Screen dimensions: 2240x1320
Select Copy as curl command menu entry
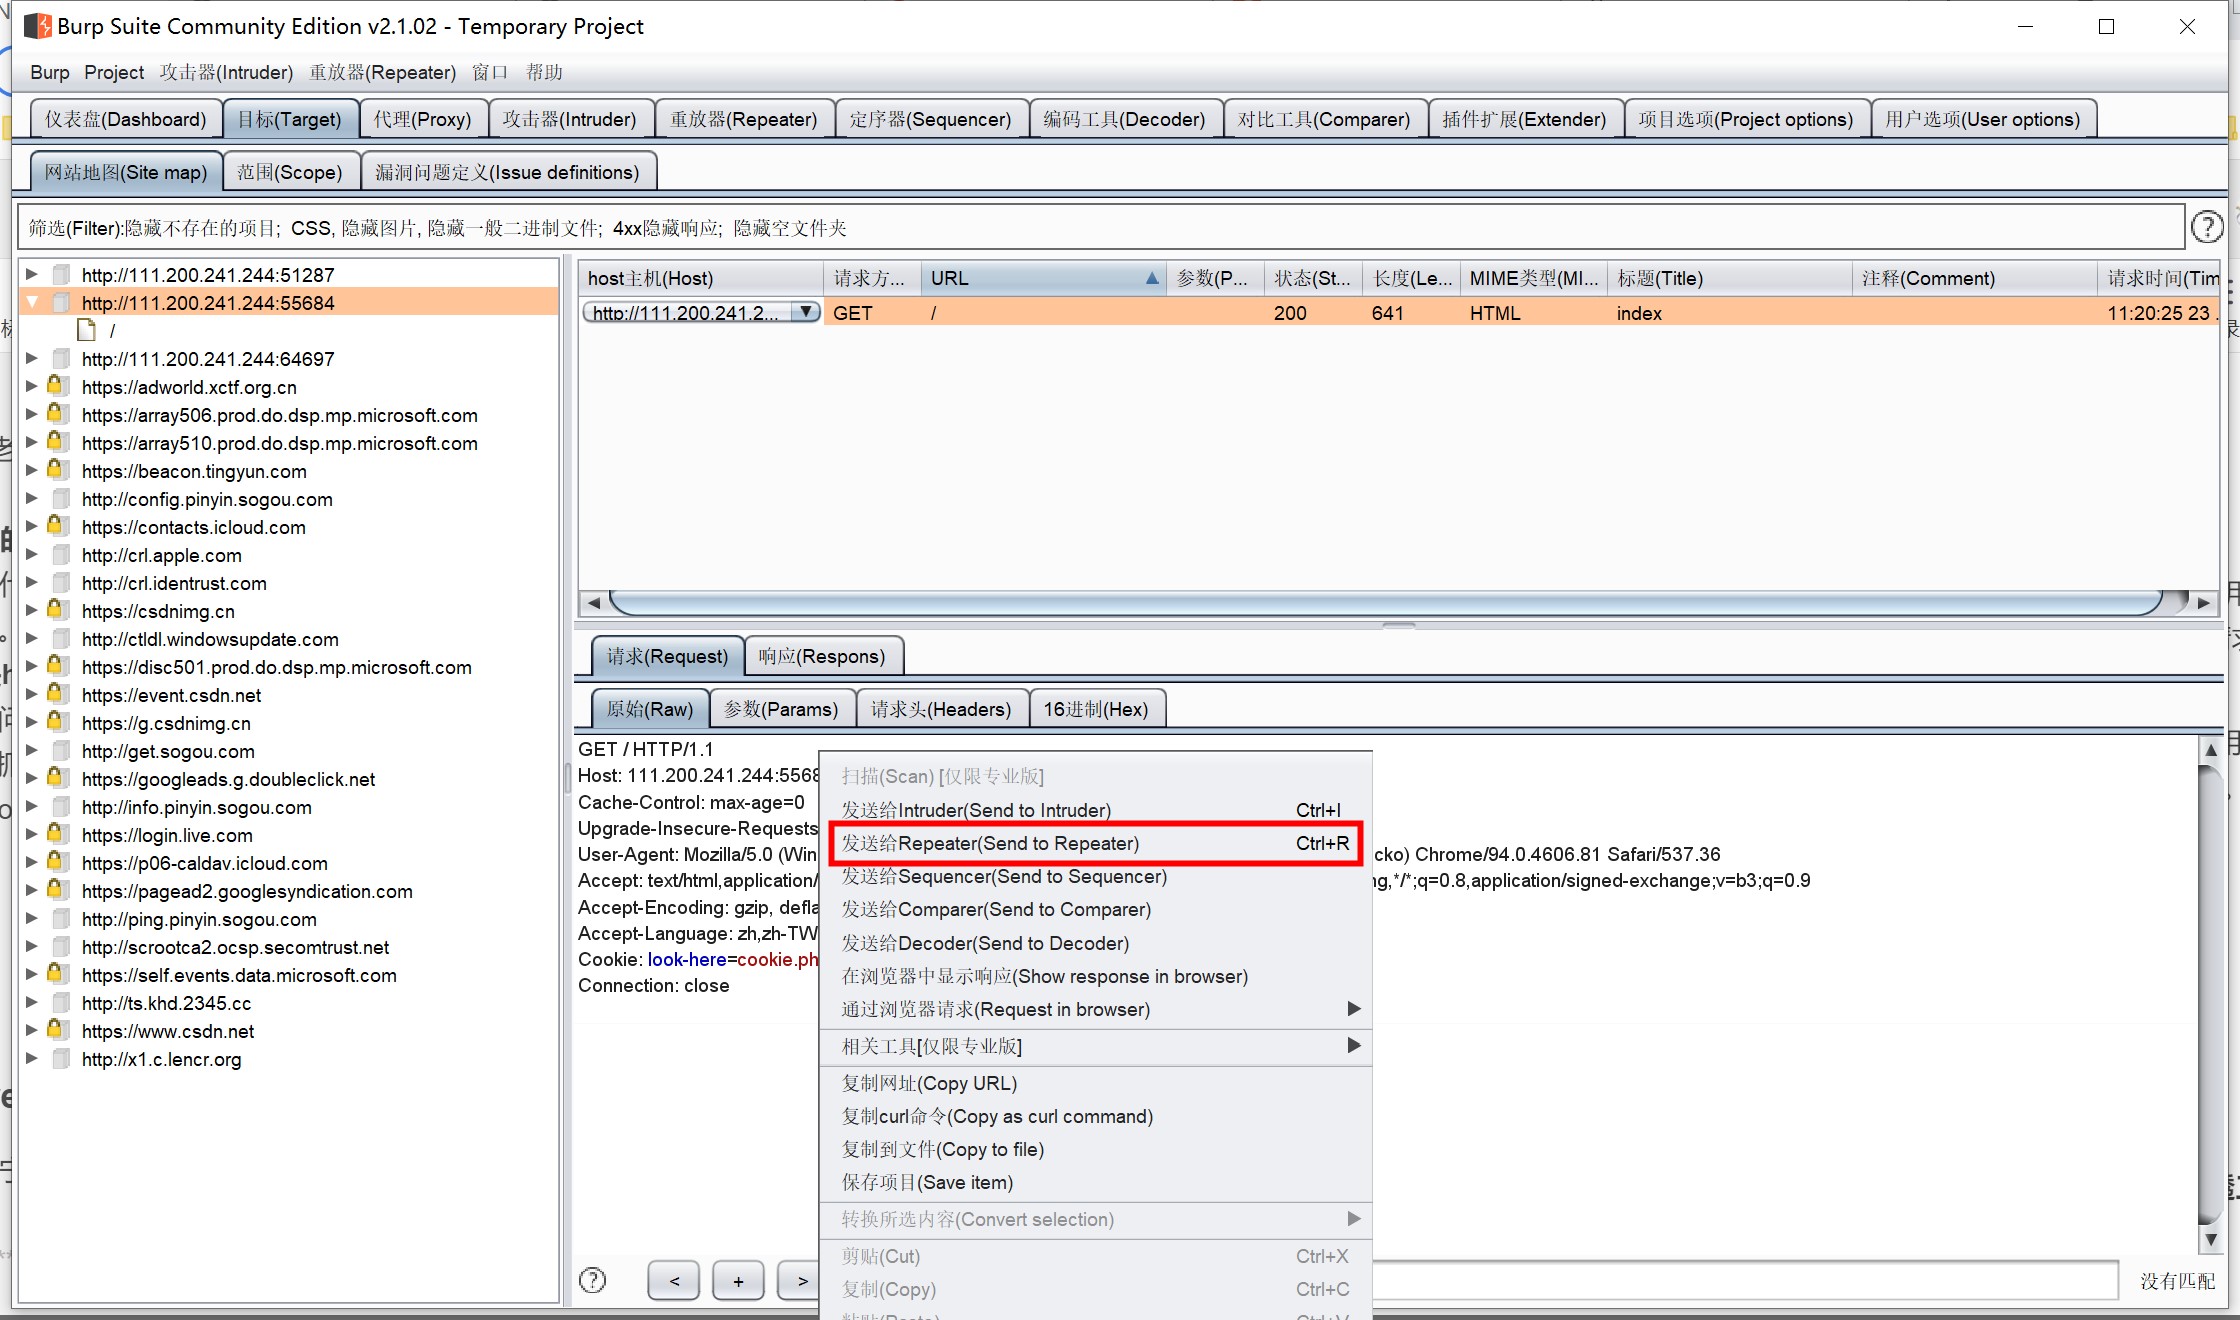tap(996, 1116)
